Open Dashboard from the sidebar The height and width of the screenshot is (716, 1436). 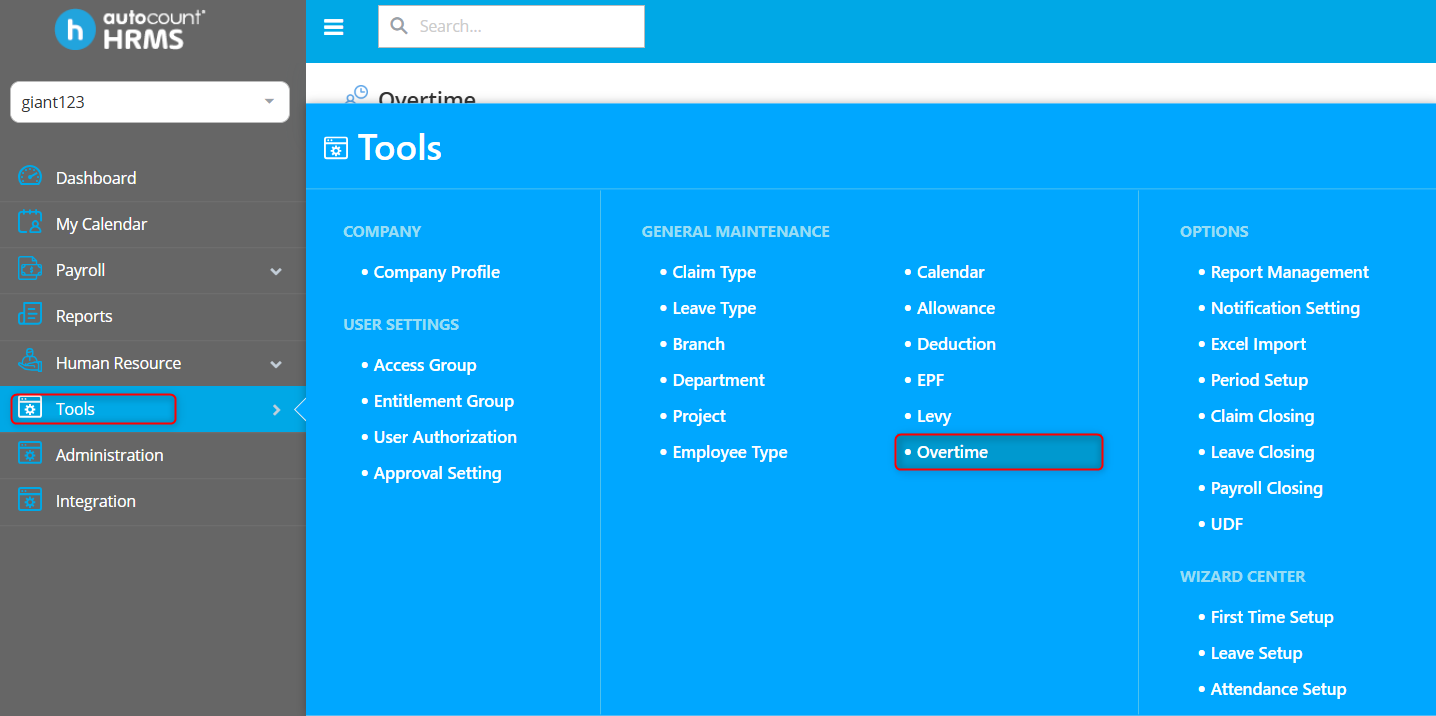(96, 178)
